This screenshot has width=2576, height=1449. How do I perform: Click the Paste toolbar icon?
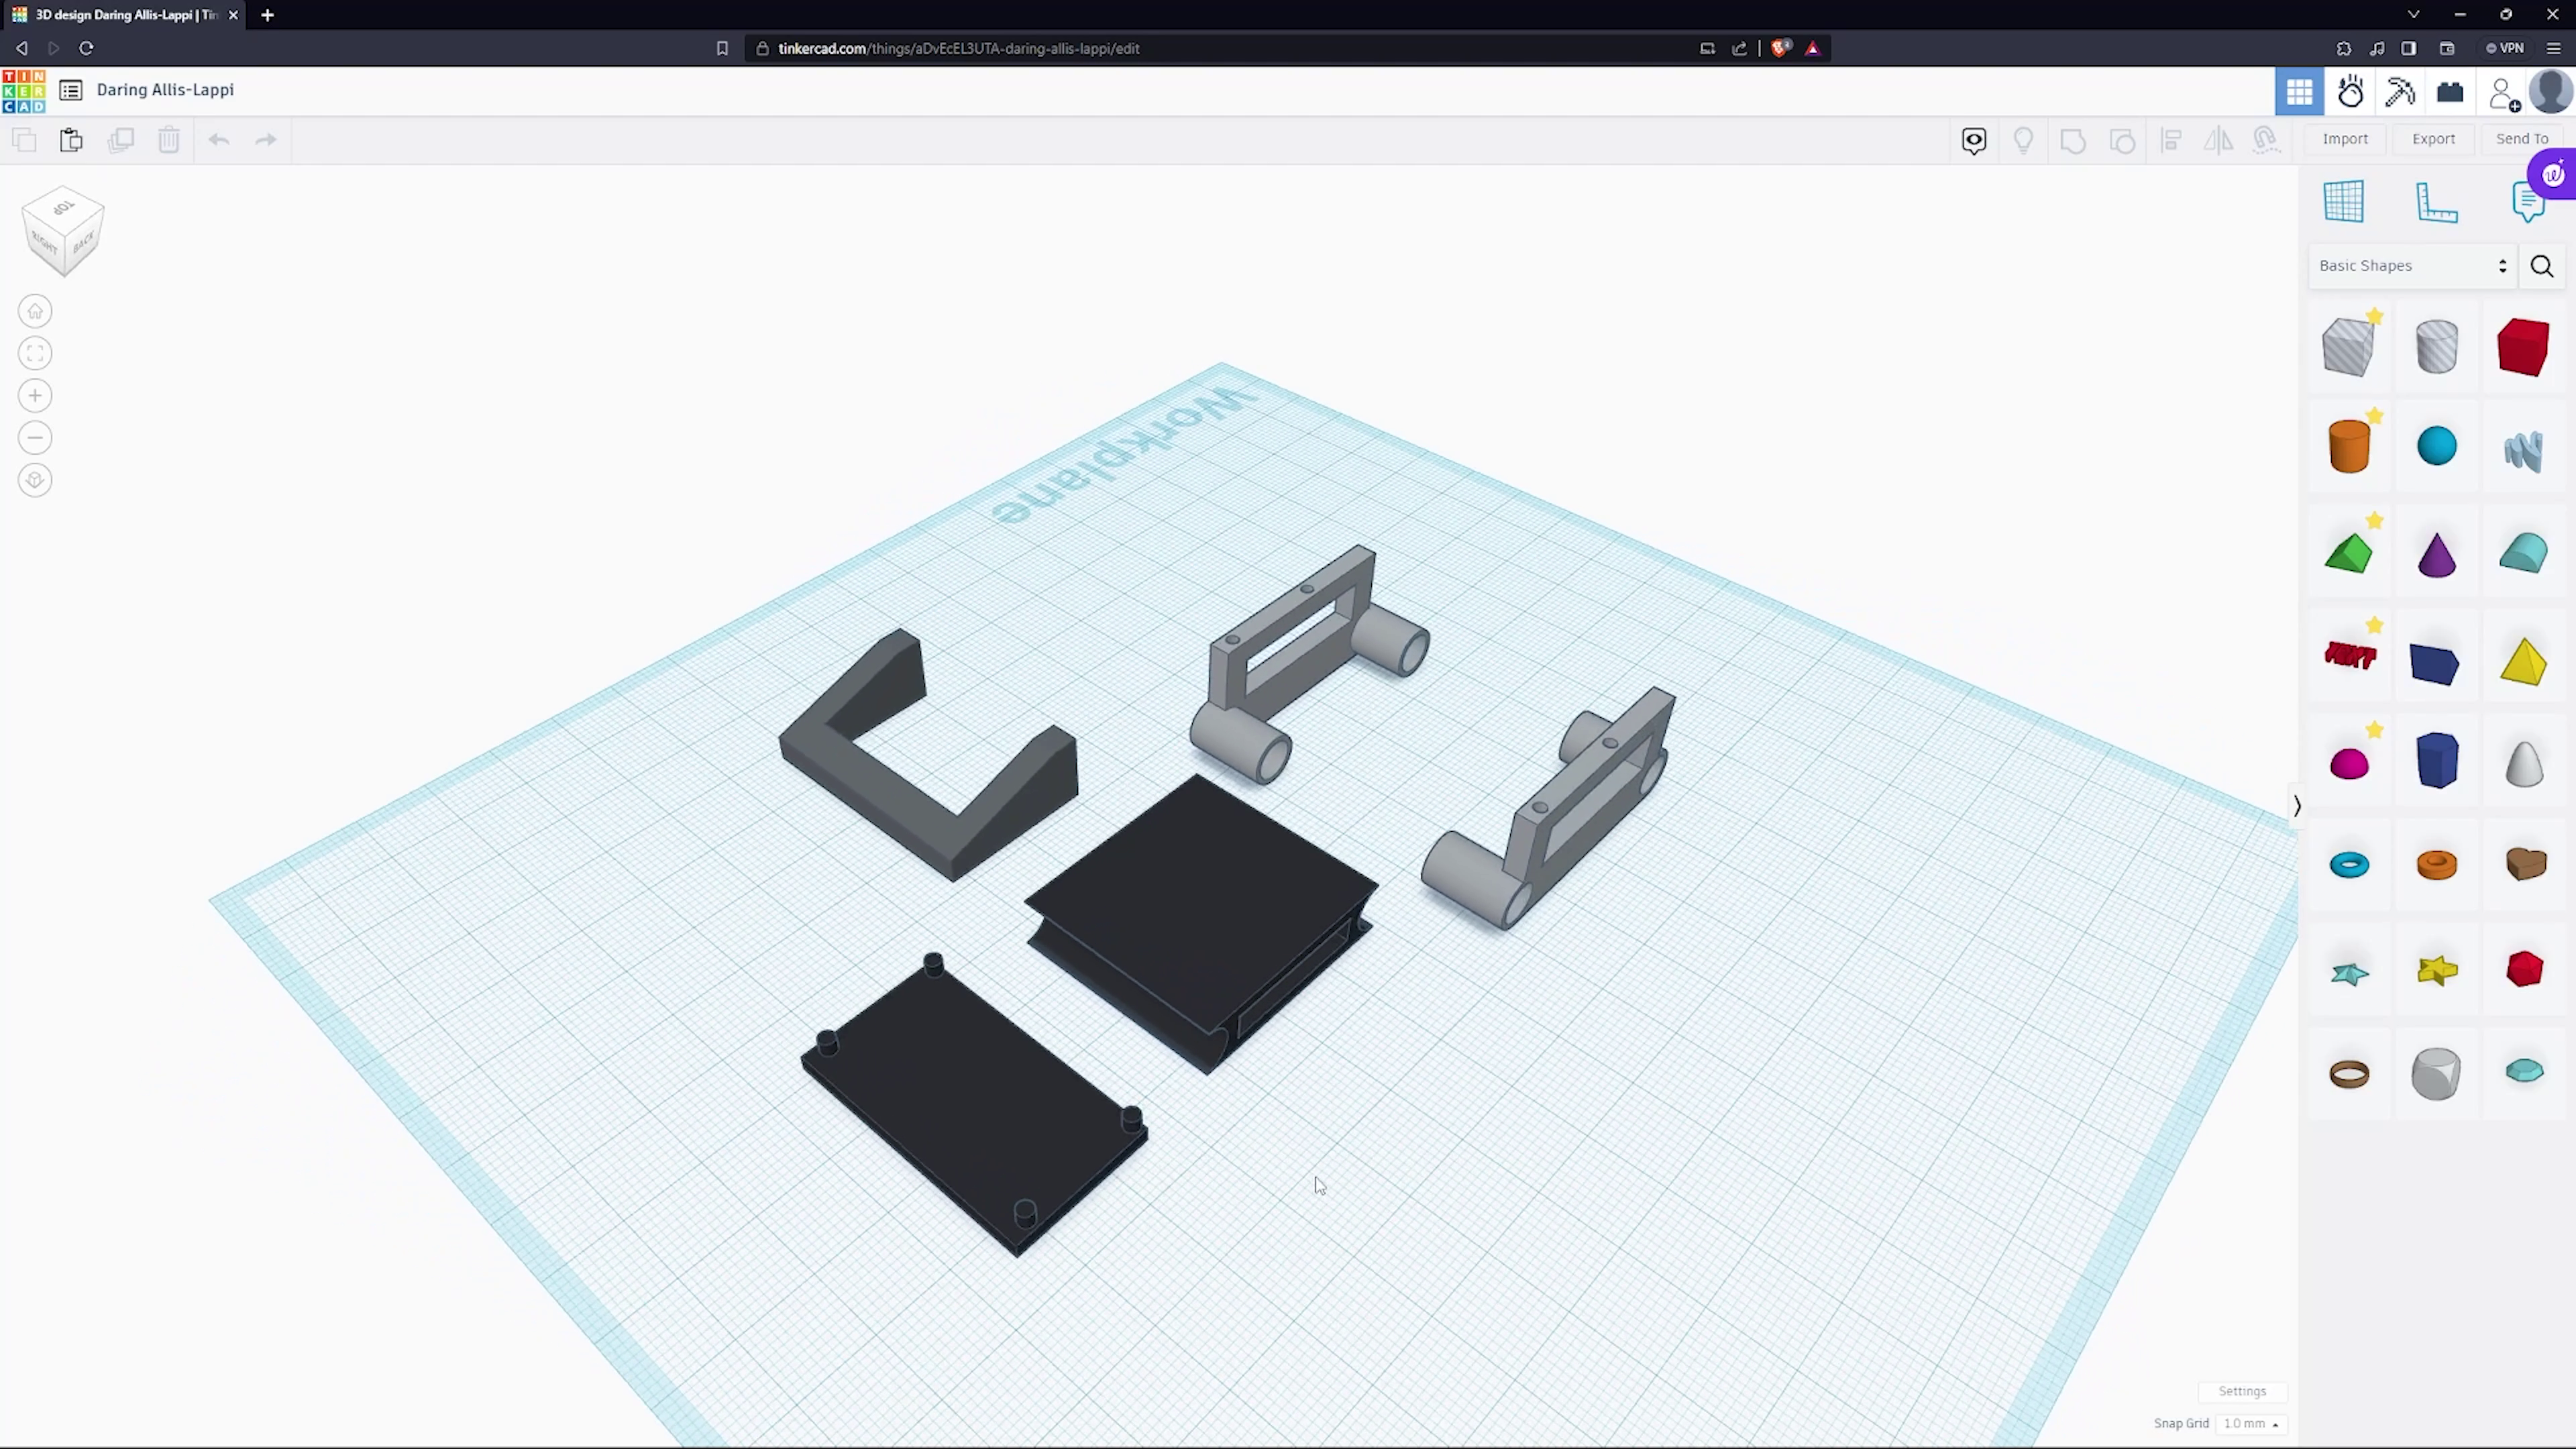[x=71, y=140]
